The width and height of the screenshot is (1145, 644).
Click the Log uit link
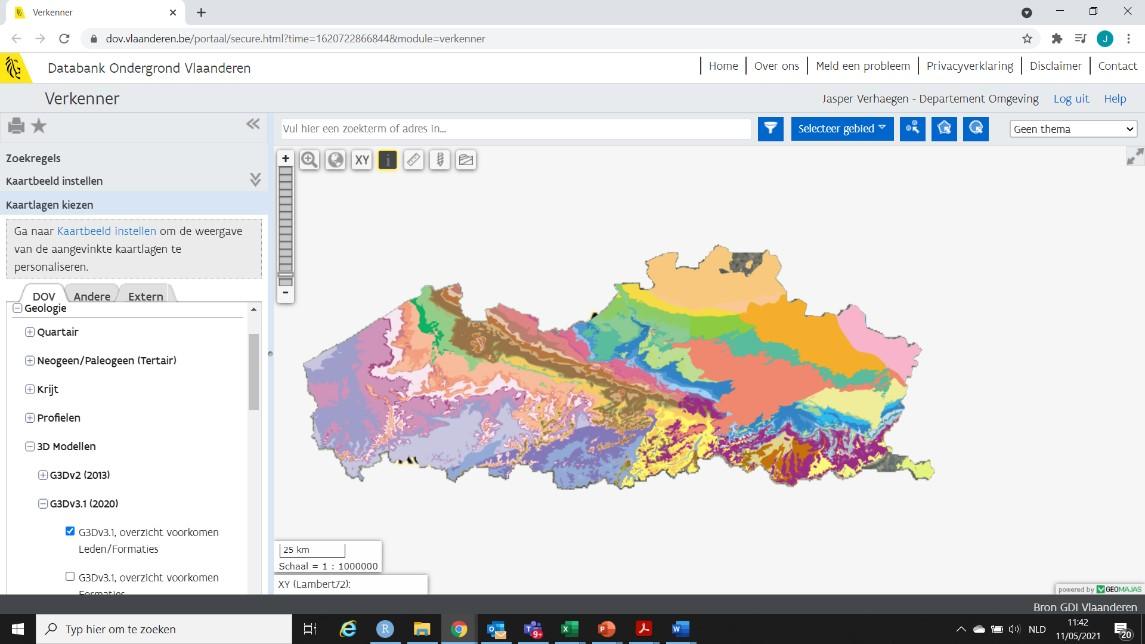coord(1071,99)
